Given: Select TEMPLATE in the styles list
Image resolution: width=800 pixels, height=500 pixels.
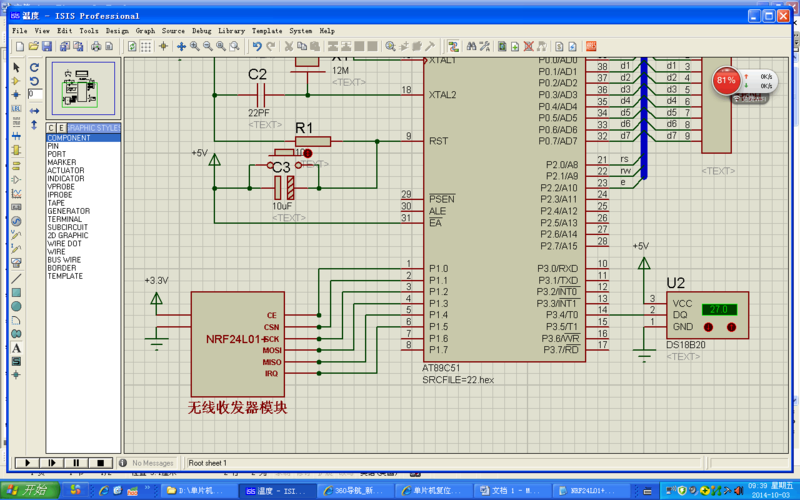Looking at the screenshot, I should point(84,276).
